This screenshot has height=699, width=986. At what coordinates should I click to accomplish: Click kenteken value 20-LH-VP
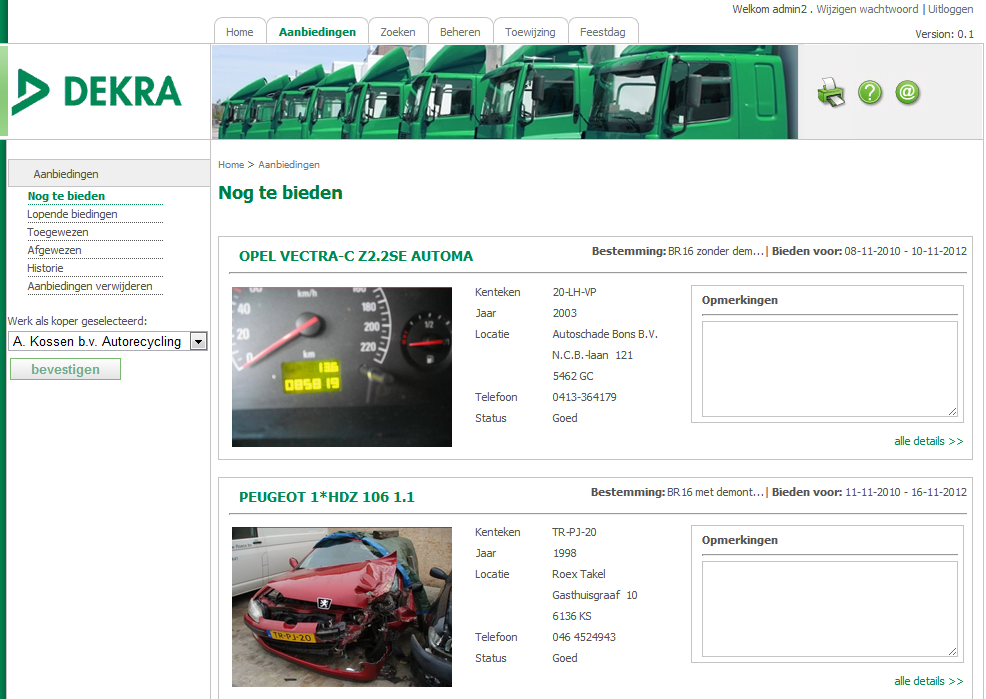[575, 292]
